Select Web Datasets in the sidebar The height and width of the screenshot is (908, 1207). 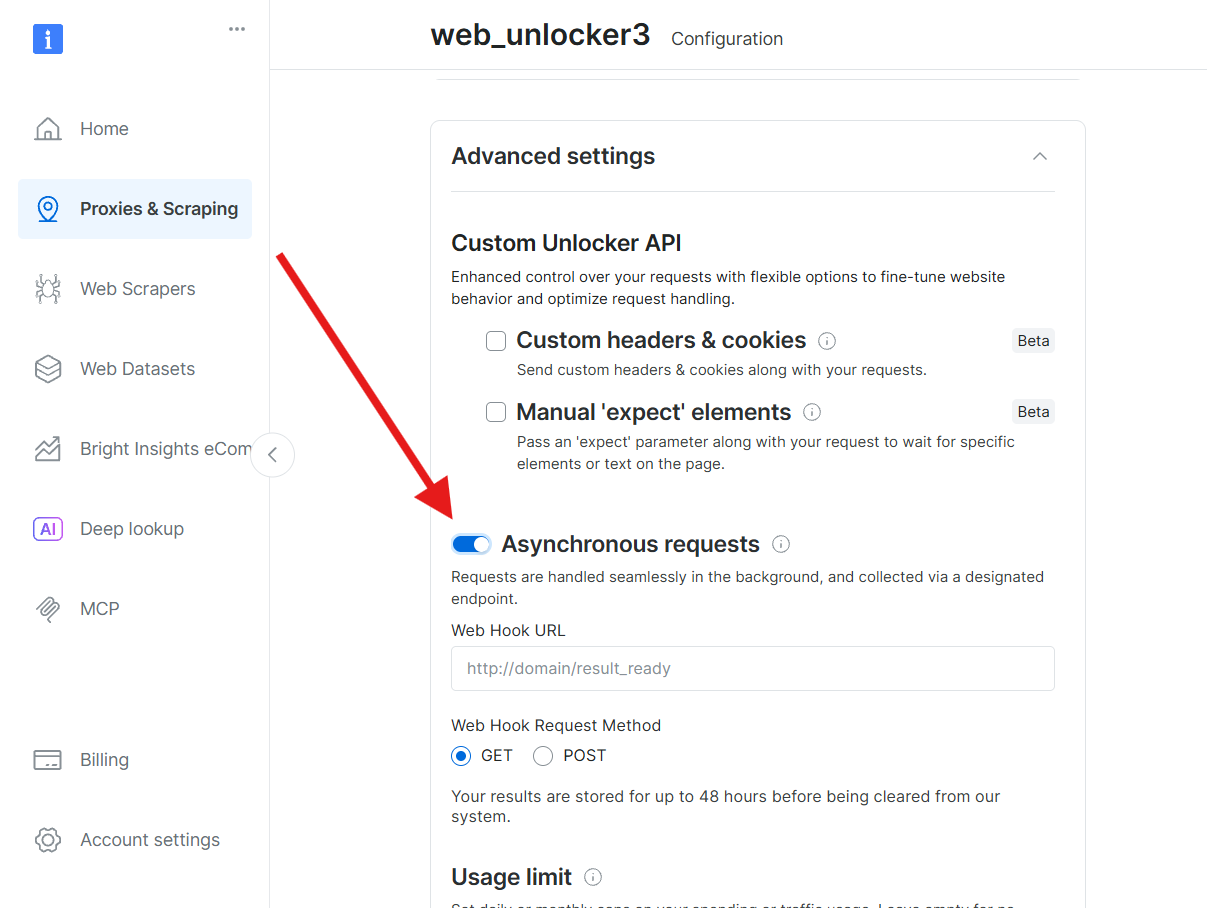(137, 368)
